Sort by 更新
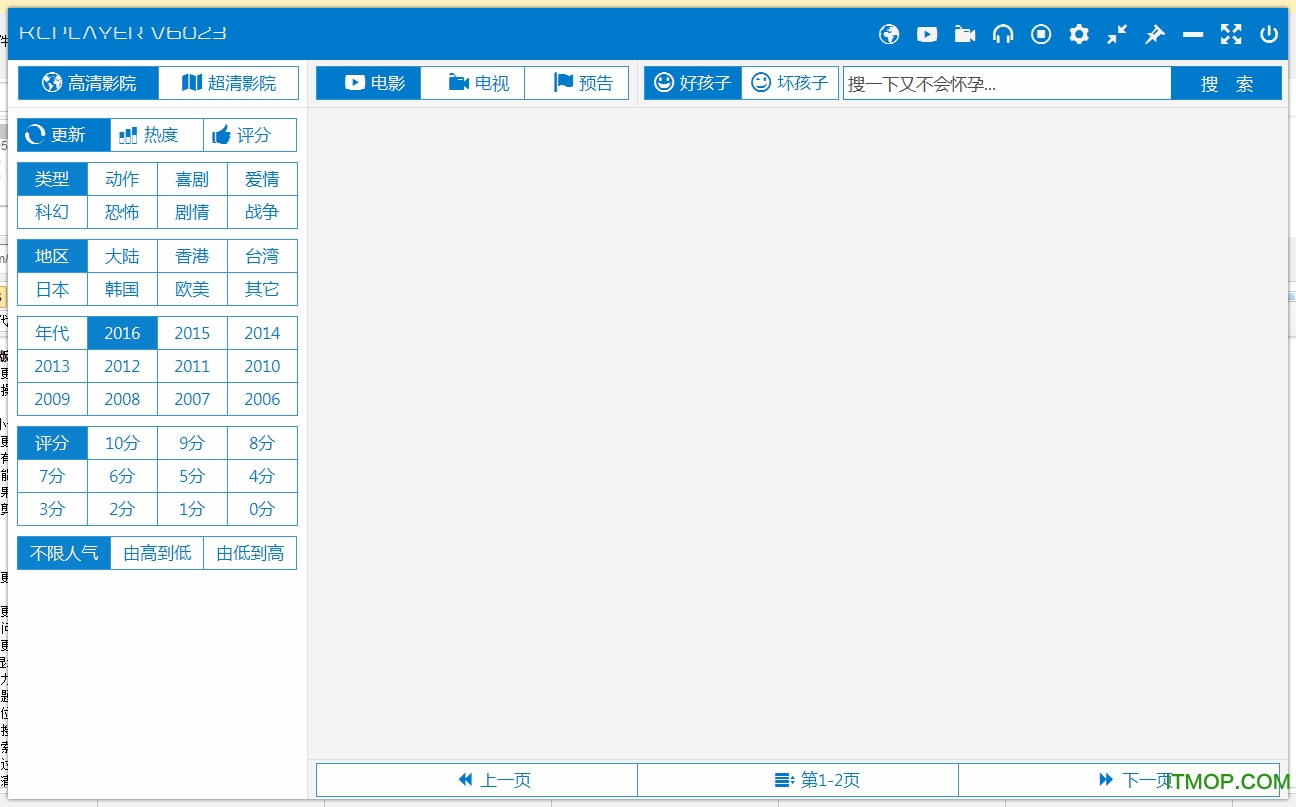 point(64,135)
